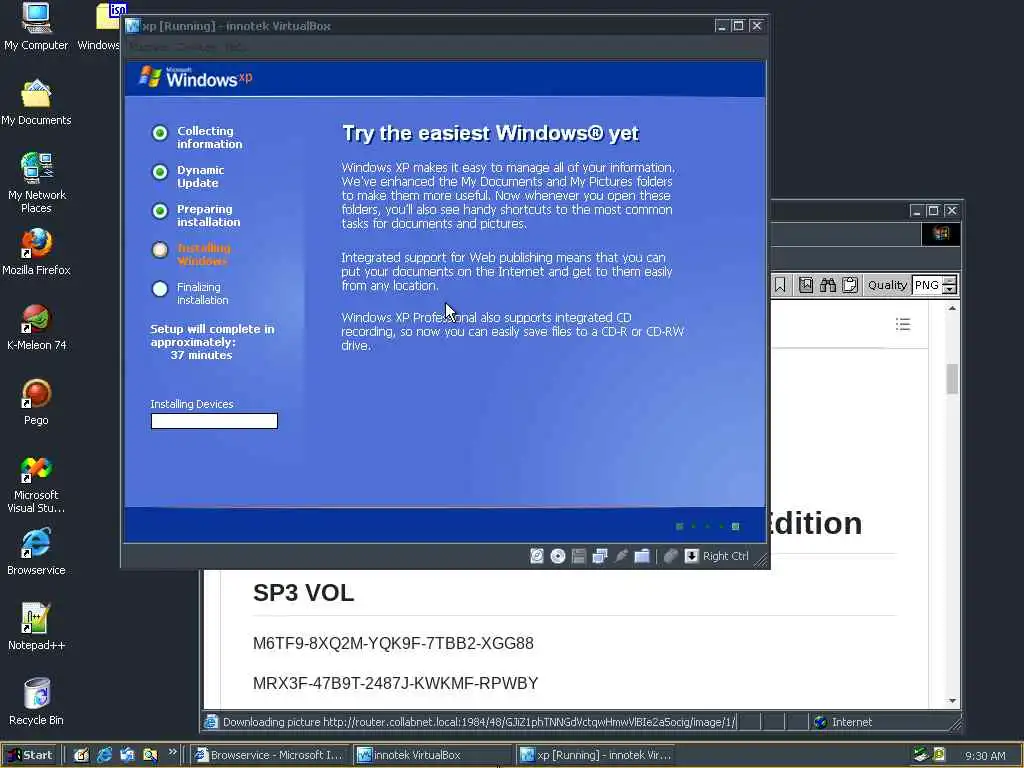Screen dimensions: 1024x768
Task: Open Microsoft Visual Studio desktop shortcut
Action: [36, 485]
